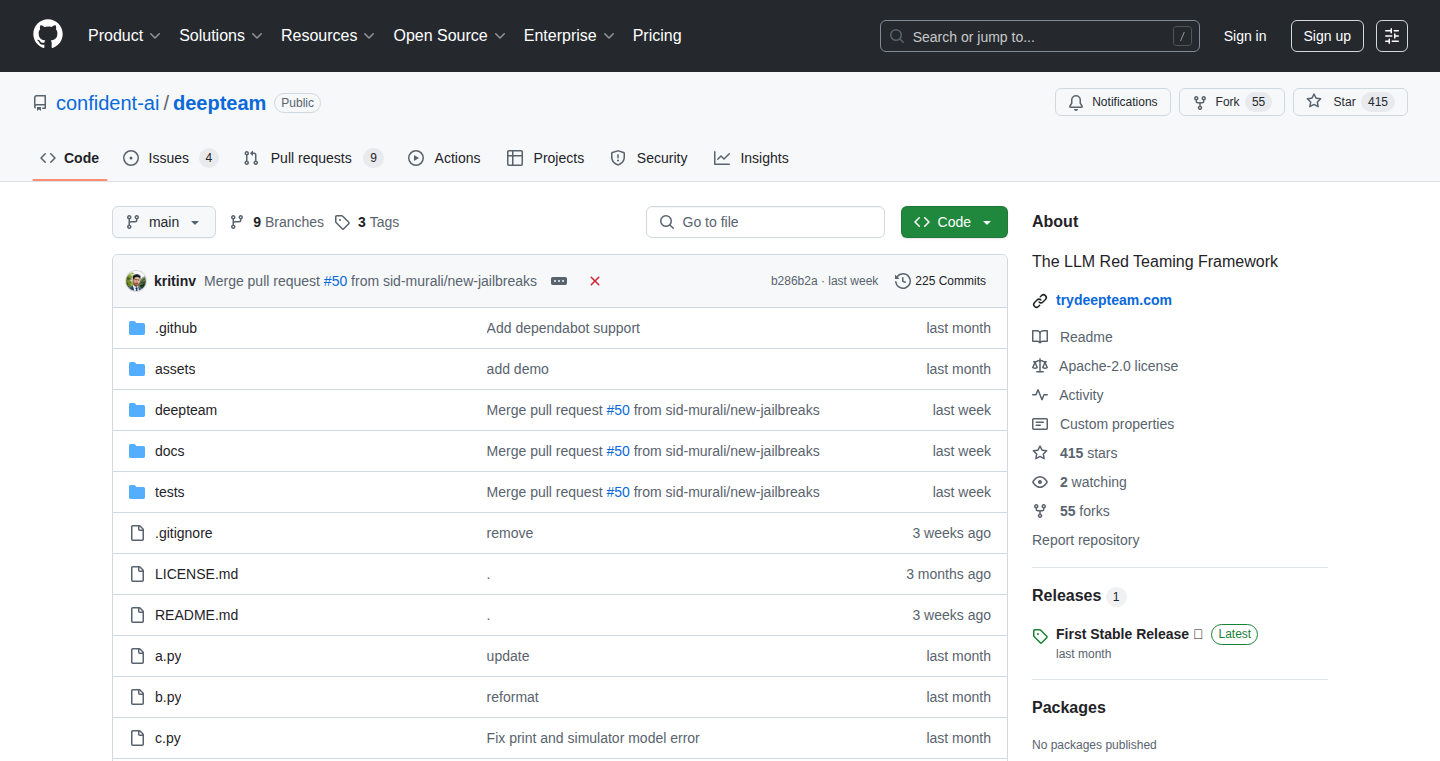1440x761 pixels.
Task: Open the deepteam folder in file list
Action: 186,410
